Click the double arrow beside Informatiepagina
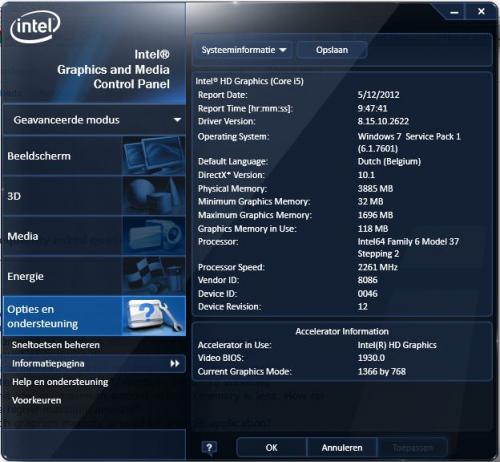 [175, 363]
